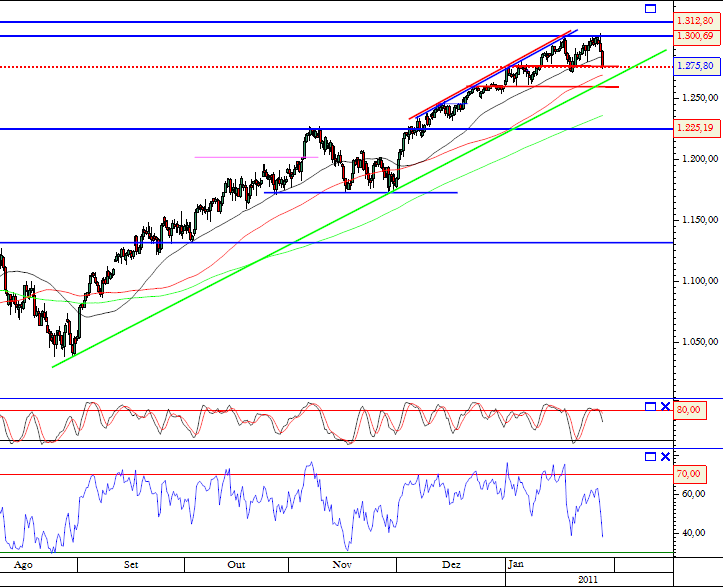This screenshot has width=723, height=587.
Task: Select the Jan month on time axis
Action: [x=516, y=564]
